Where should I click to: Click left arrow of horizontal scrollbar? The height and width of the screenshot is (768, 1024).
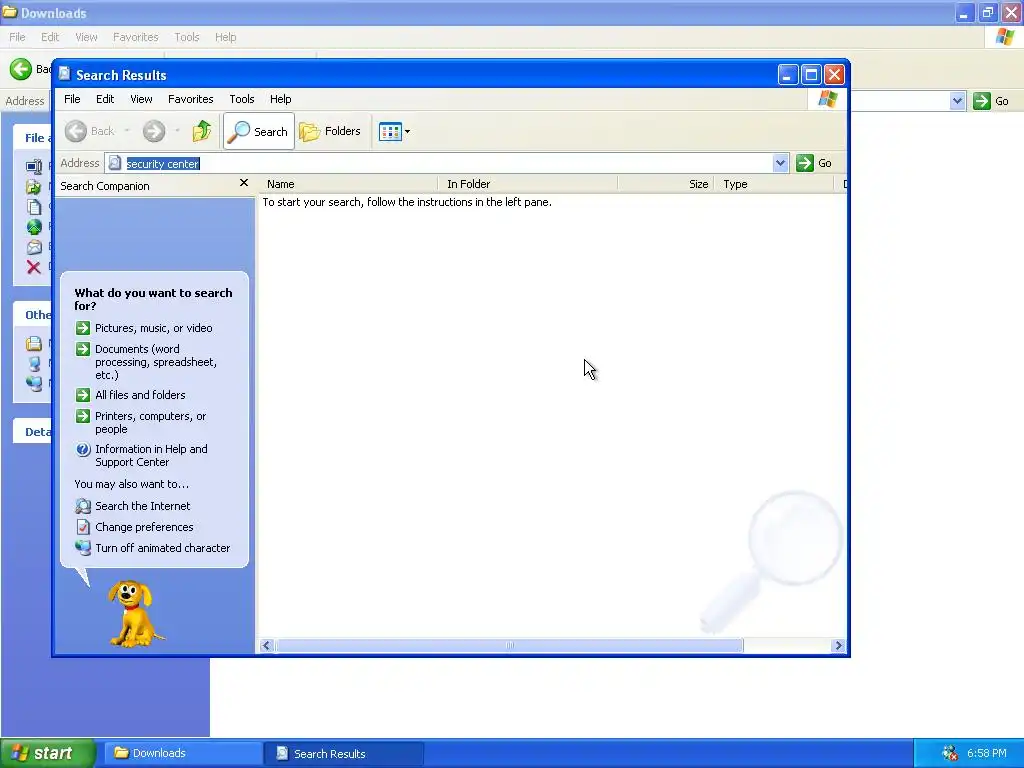pyautogui.click(x=266, y=646)
